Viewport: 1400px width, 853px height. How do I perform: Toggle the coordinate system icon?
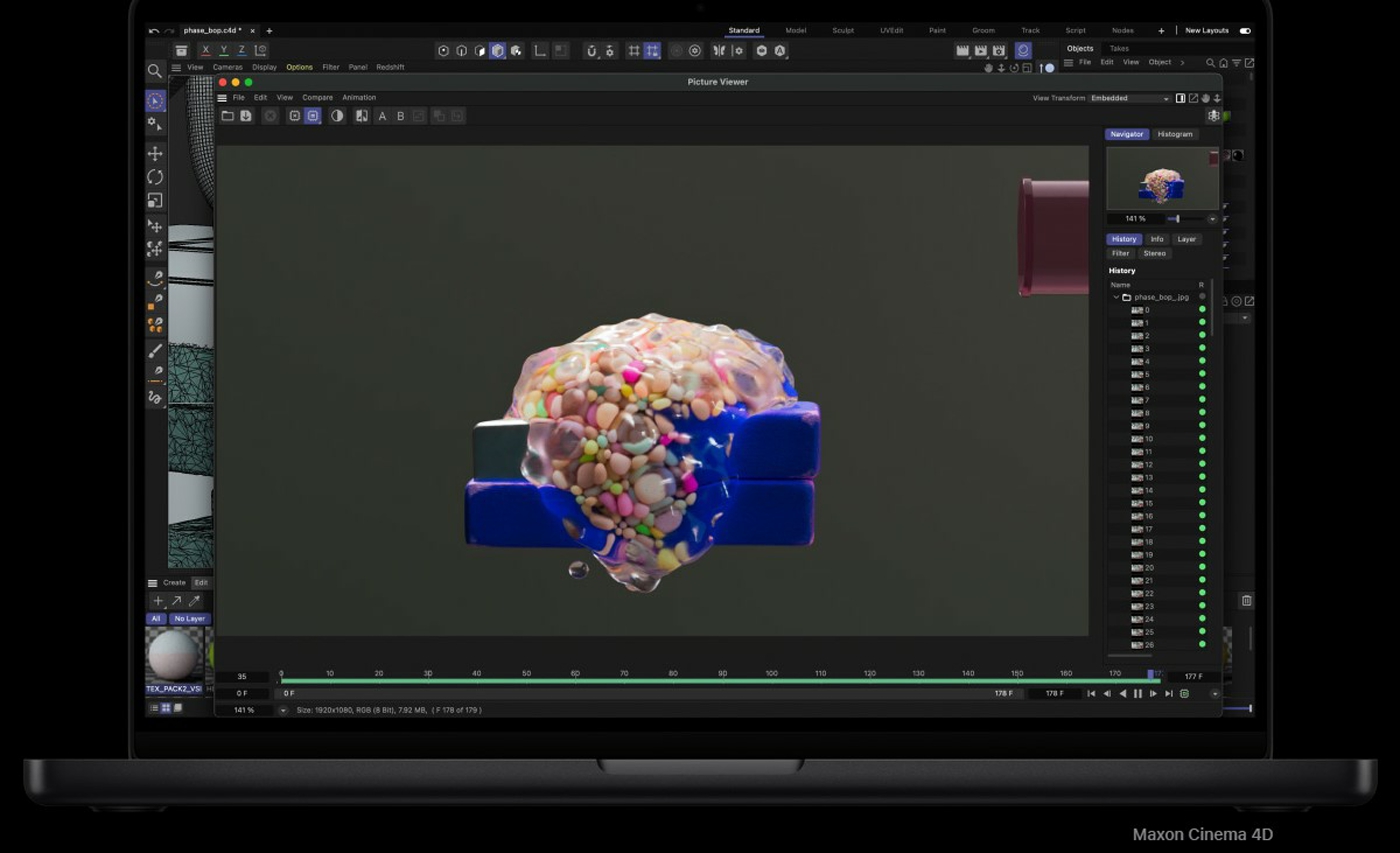[x=260, y=50]
